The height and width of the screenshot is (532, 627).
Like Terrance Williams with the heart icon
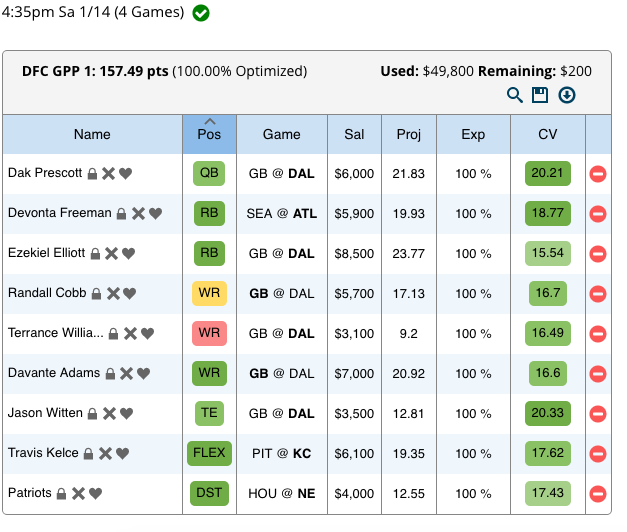[148, 334]
